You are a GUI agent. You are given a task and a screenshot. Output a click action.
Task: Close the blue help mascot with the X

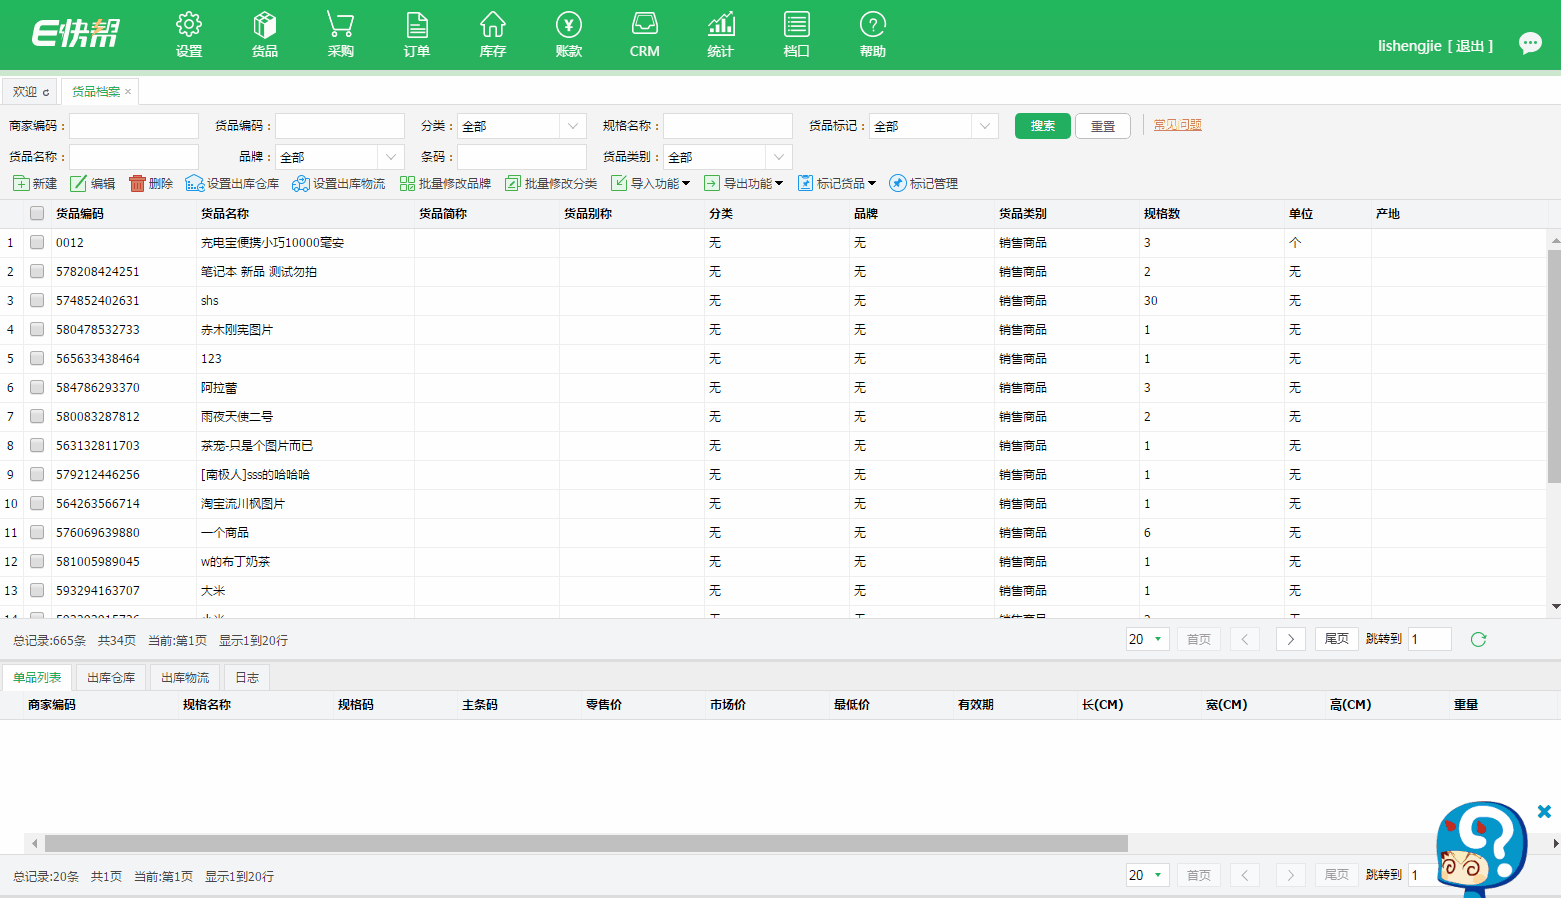click(1544, 811)
